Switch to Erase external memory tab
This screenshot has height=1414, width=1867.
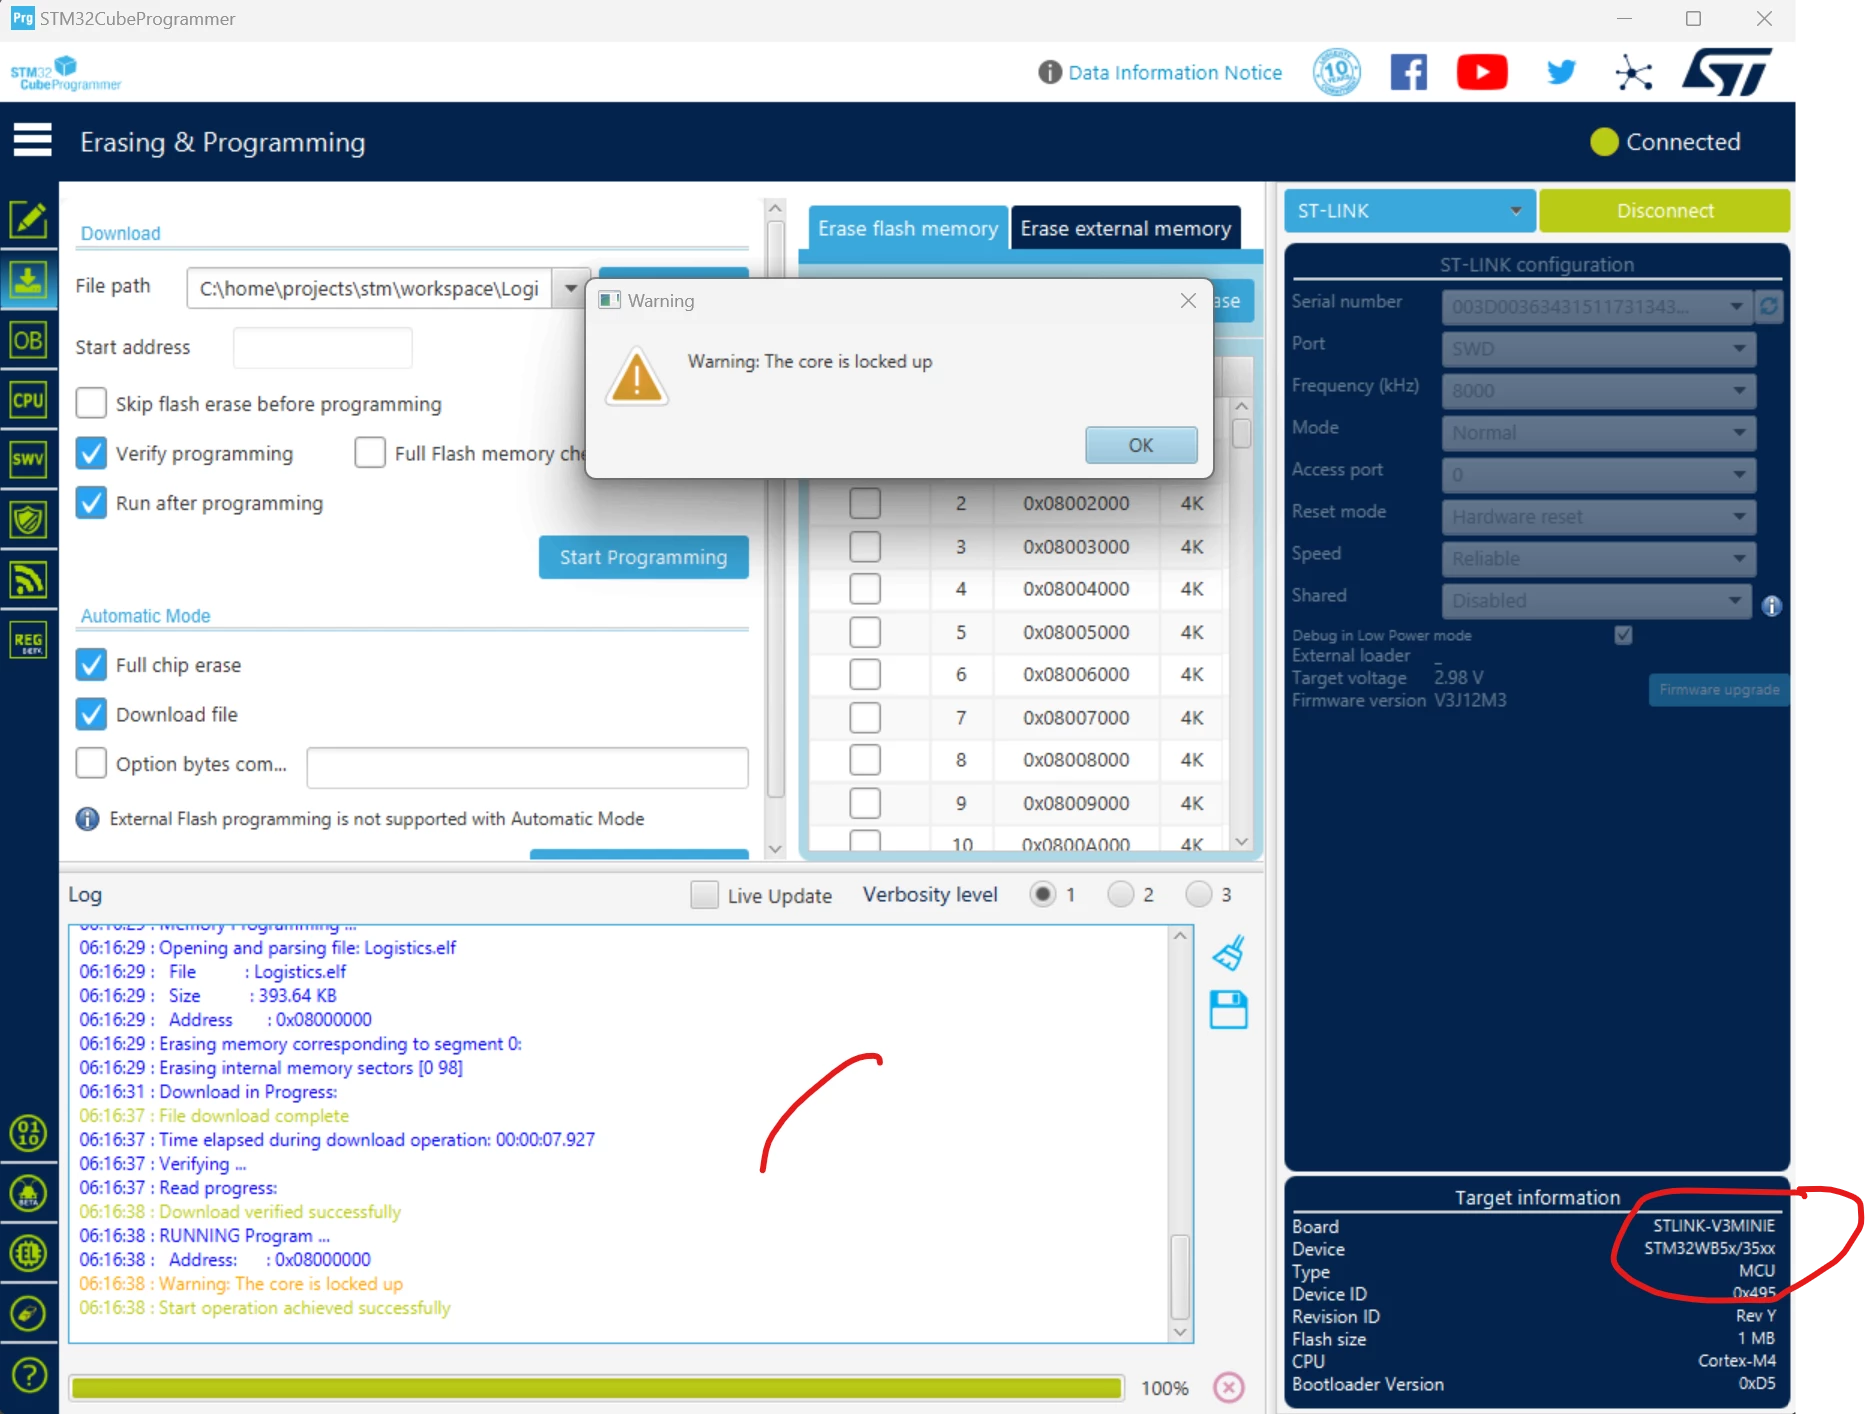click(1125, 228)
